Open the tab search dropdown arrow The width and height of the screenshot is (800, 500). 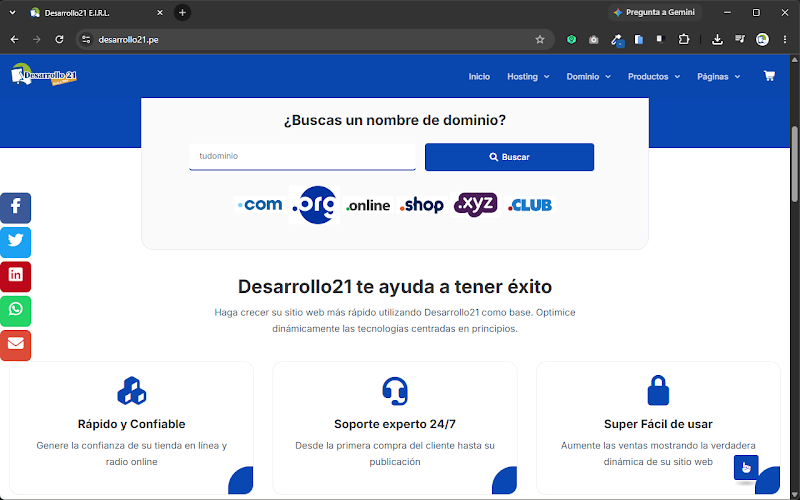[x=12, y=13]
